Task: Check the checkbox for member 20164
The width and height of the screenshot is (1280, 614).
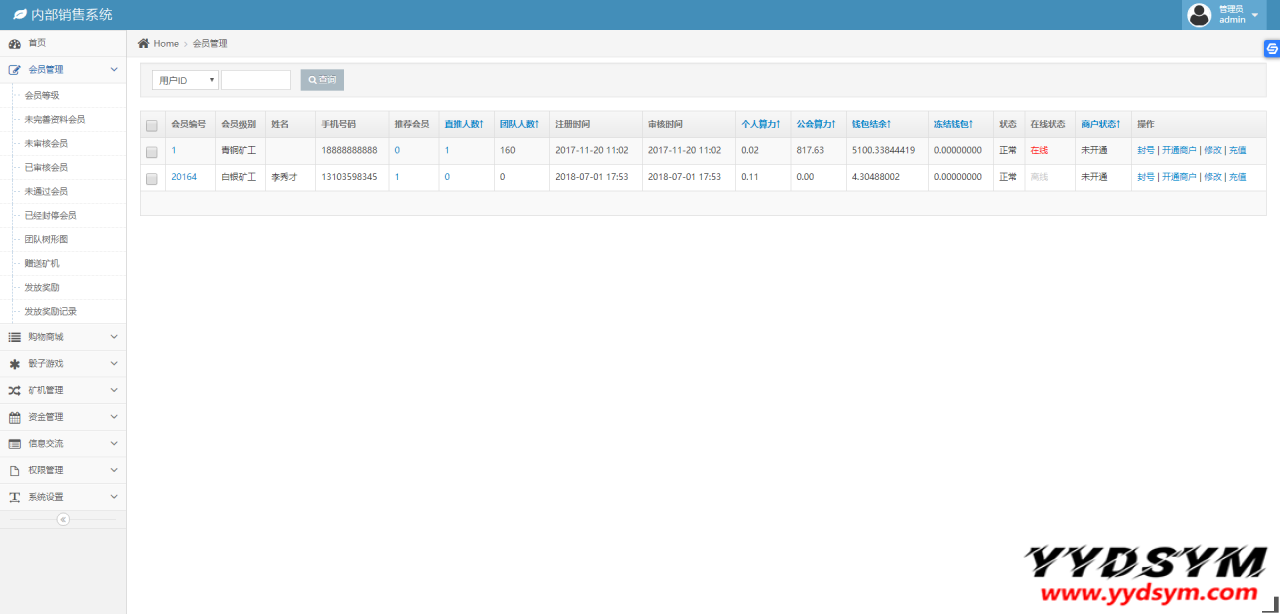Action: [152, 178]
